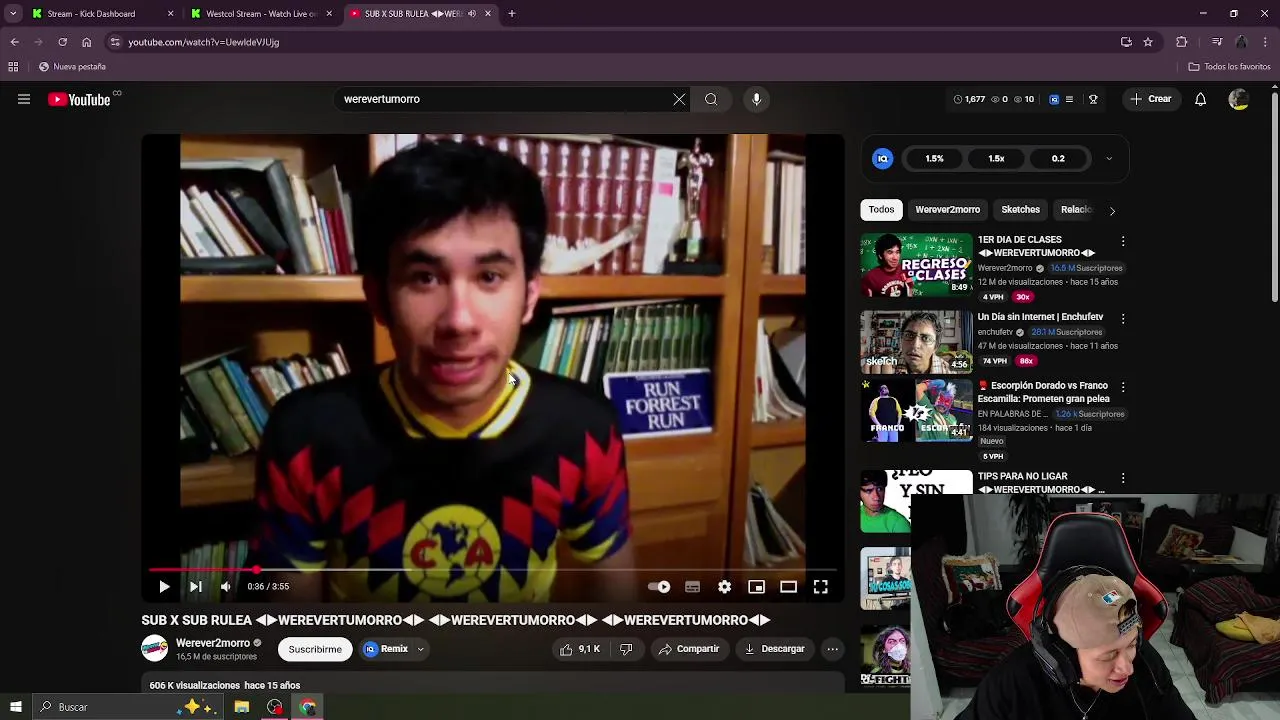Screen dimensions: 1280x720
Task: Open video player settings gear
Action: (x=724, y=587)
